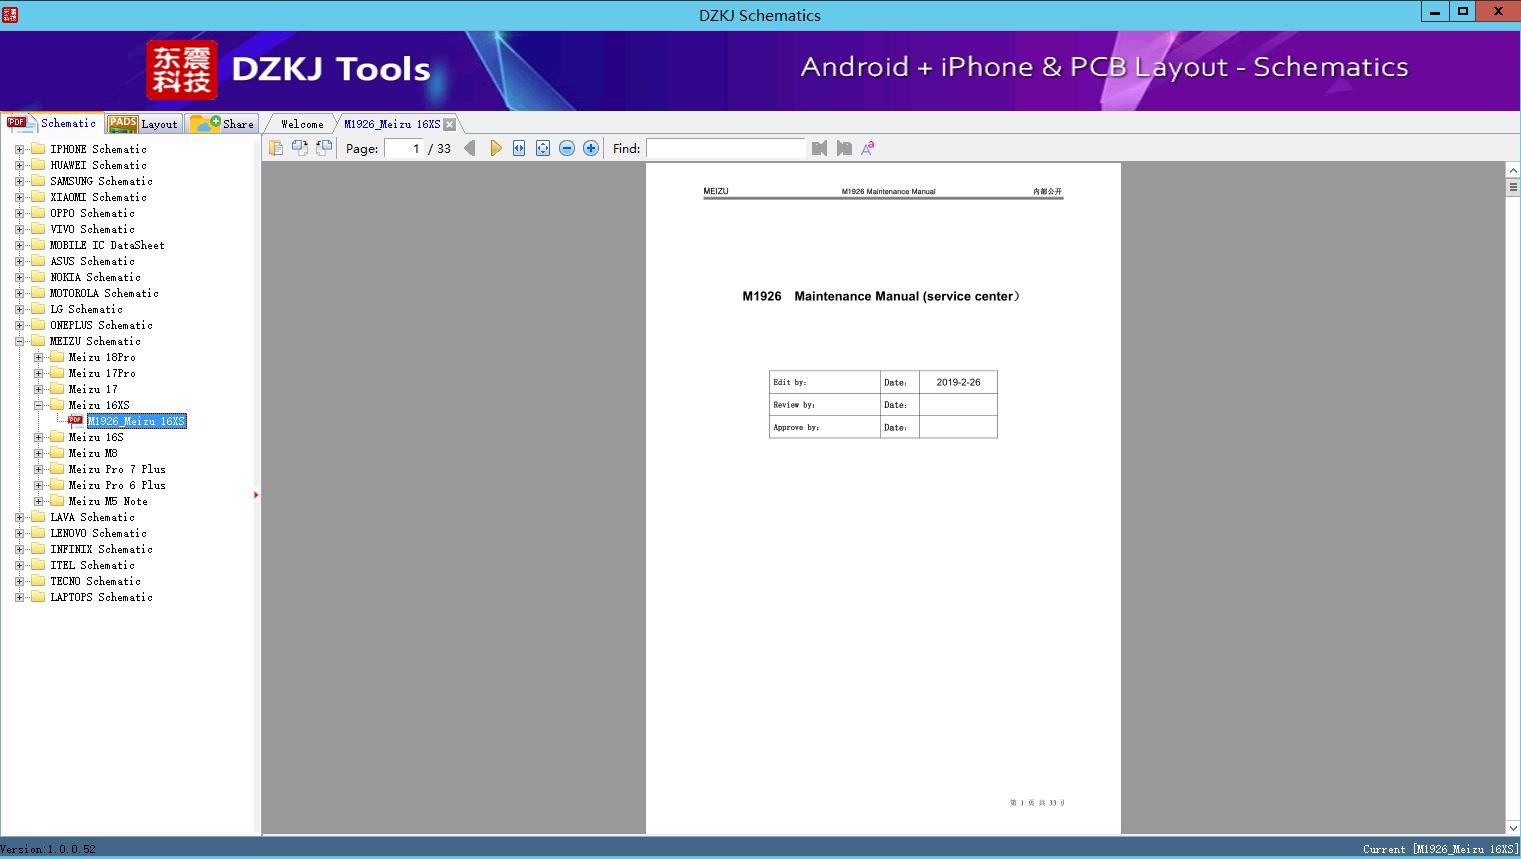Go to previous page arrow
Screen dimensions: 1521x859
tap(470, 148)
